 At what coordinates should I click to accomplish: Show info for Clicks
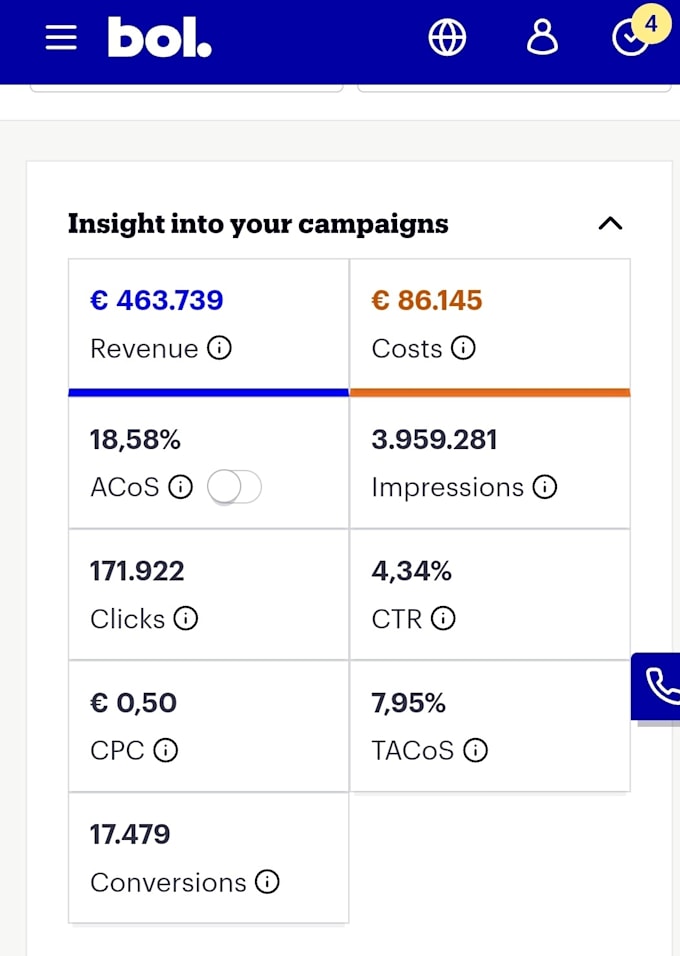(186, 618)
